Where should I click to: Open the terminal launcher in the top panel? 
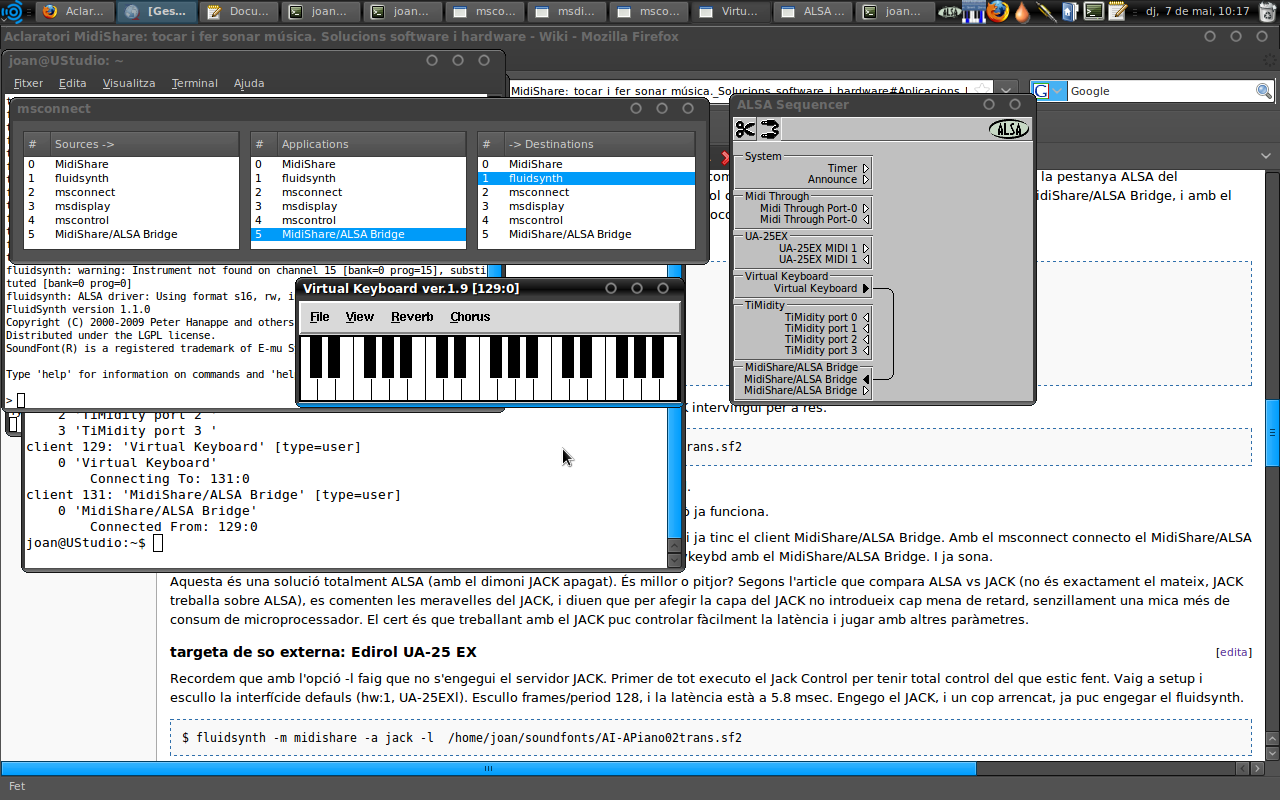pyautogui.click(x=1094, y=12)
